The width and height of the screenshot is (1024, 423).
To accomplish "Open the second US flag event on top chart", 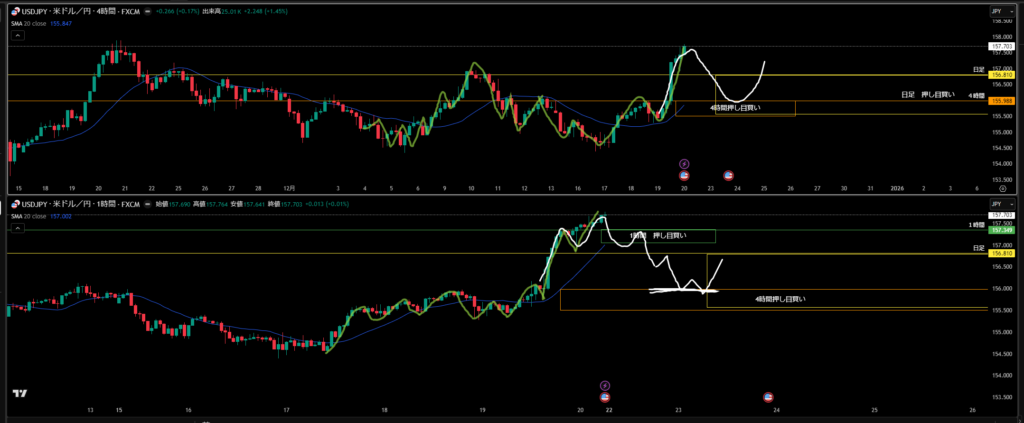I will 728,175.
